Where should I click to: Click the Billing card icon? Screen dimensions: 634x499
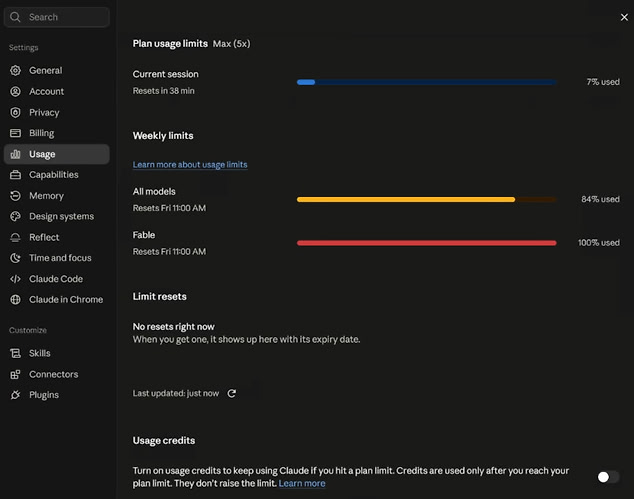click(x=15, y=133)
